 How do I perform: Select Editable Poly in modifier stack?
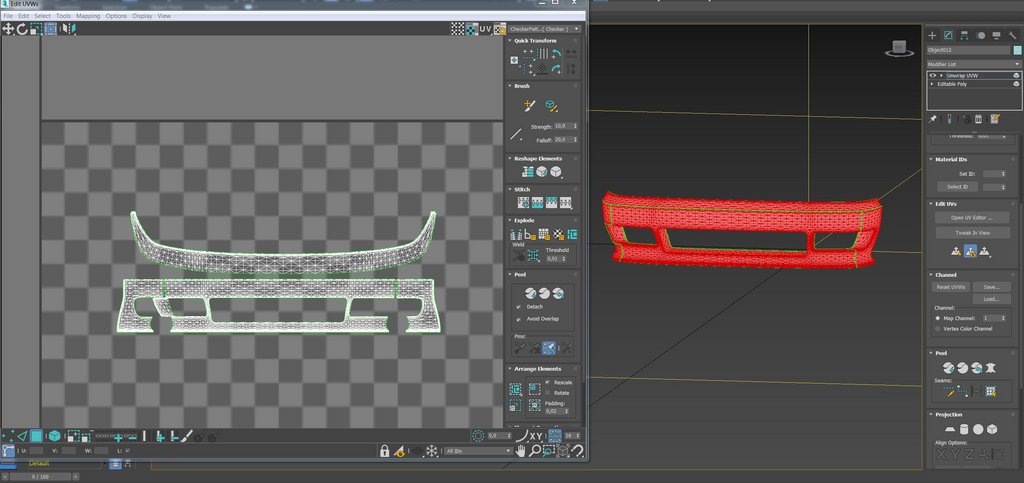pos(952,84)
